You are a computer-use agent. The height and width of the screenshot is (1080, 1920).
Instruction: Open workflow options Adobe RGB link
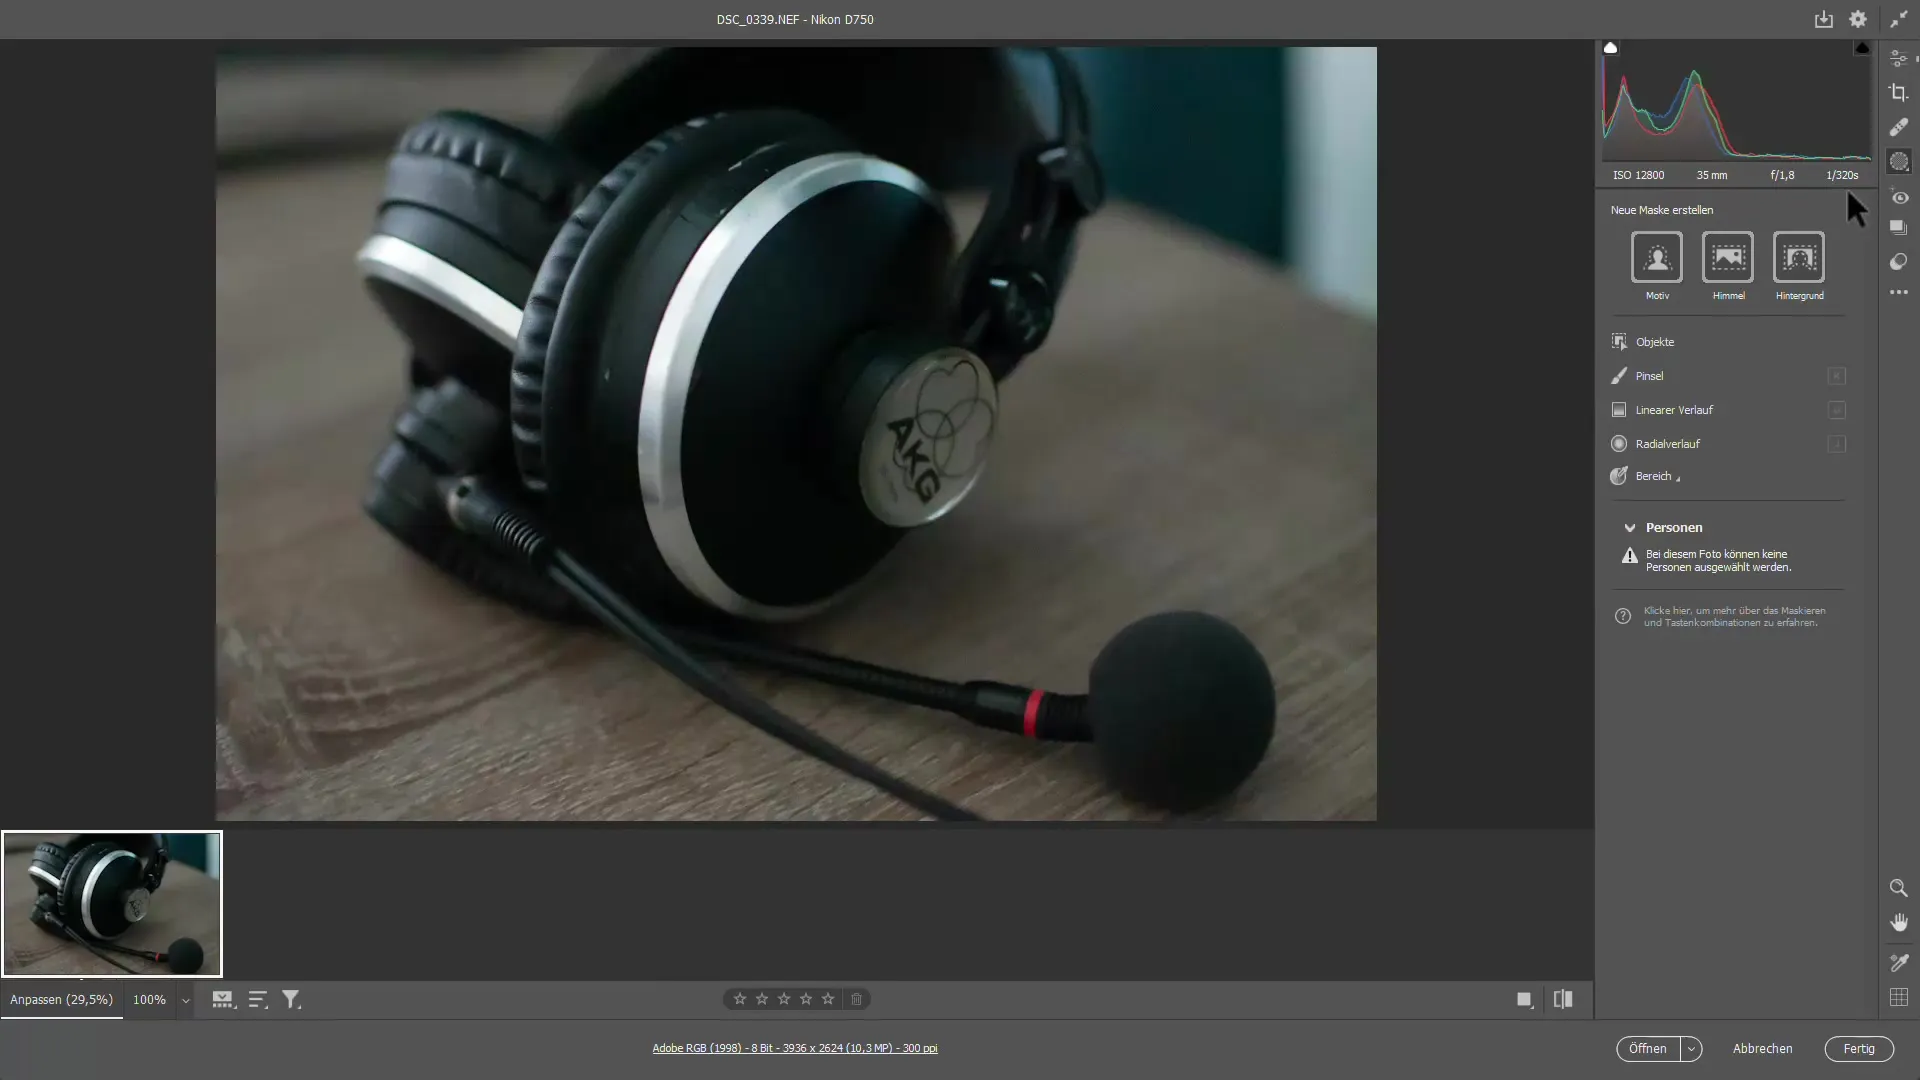(795, 1048)
